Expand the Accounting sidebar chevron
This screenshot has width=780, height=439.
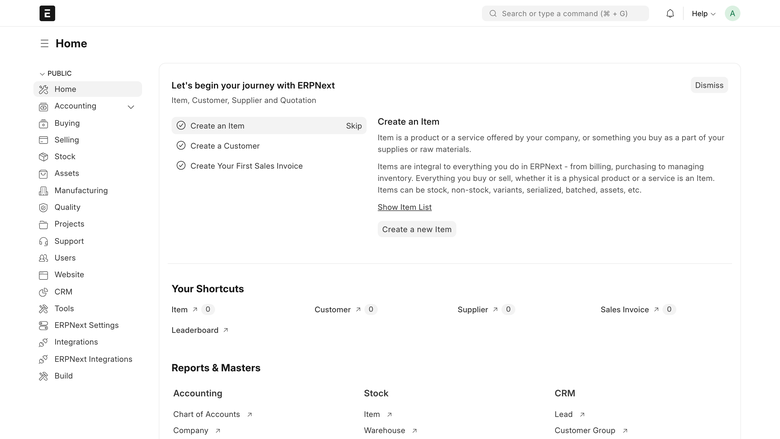pyautogui.click(x=131, y=107)
